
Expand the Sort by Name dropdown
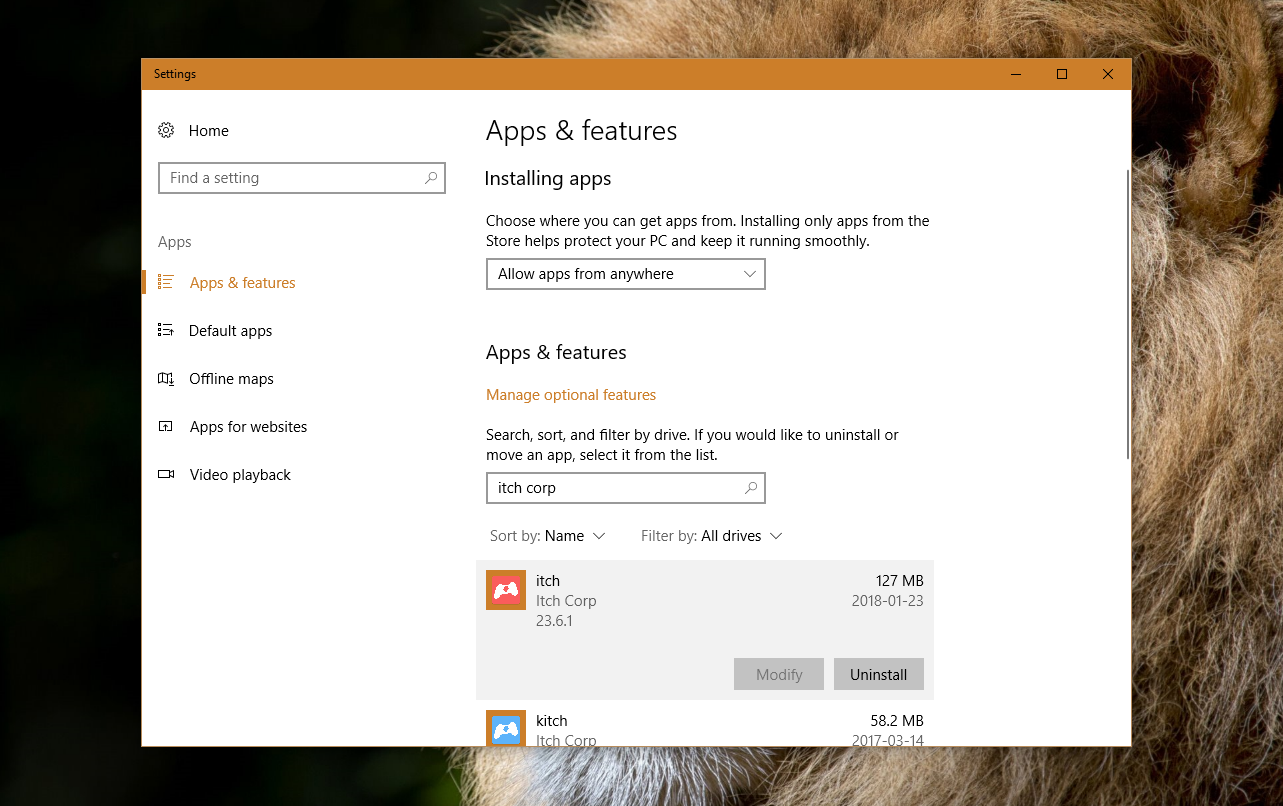coord(548,536)
